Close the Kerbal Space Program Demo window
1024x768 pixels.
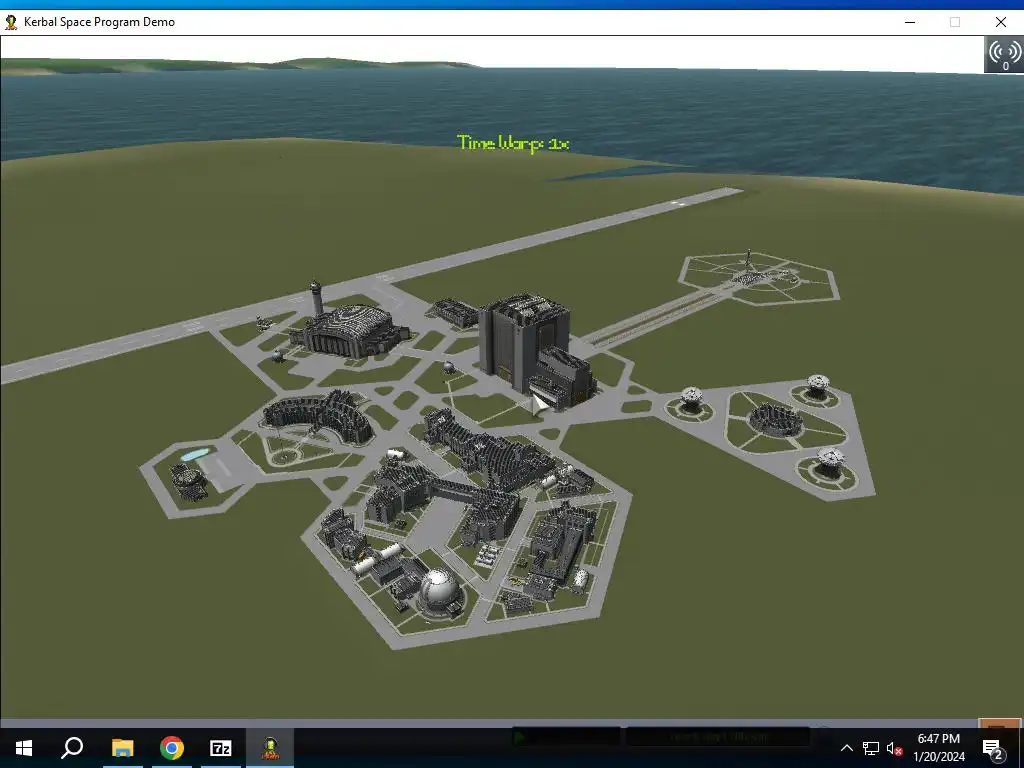point(1000,22)
